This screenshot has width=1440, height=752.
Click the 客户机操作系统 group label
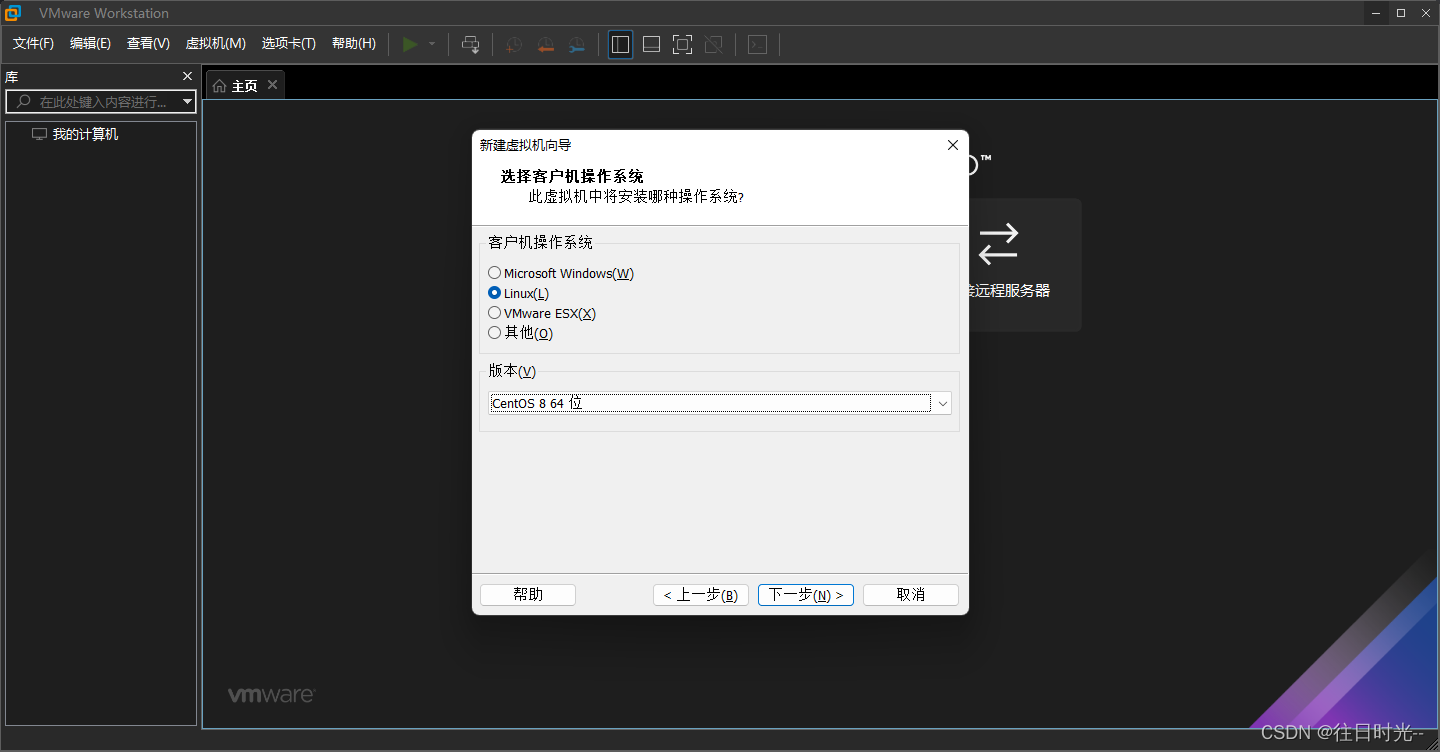(540, 243)
